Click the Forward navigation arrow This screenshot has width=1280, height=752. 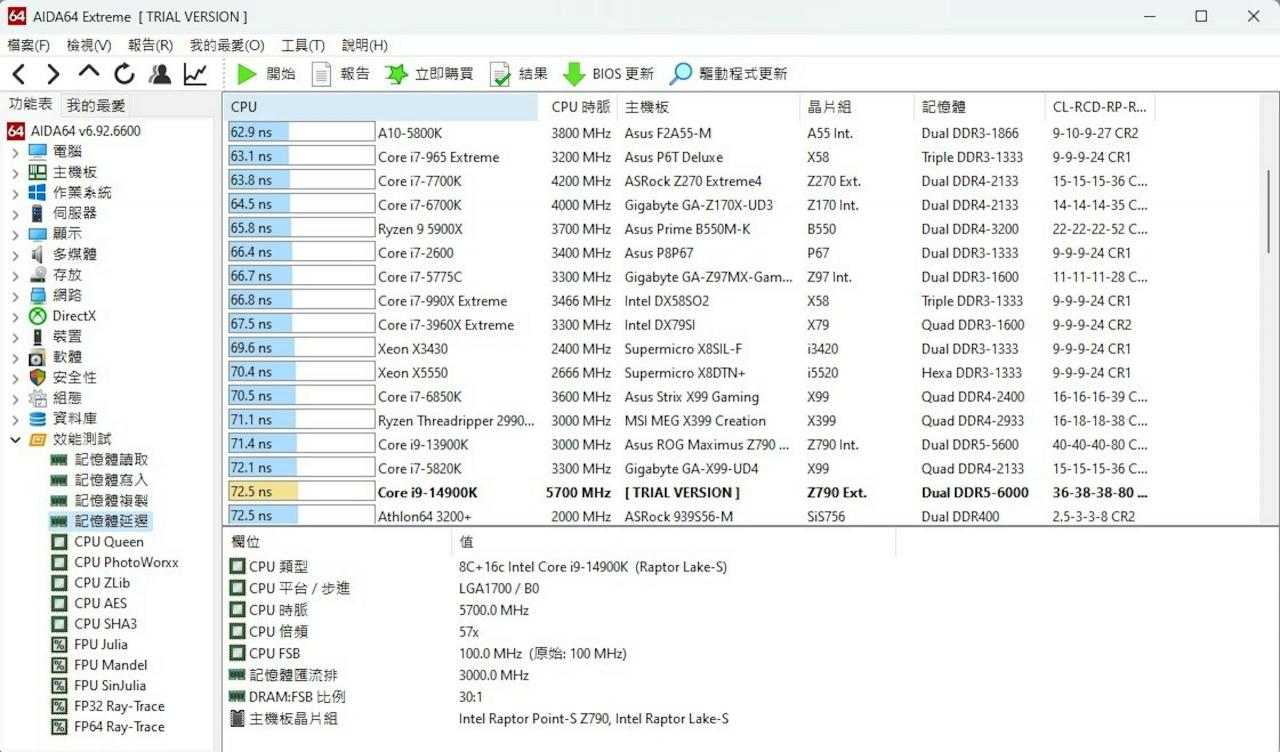click(54, 74)
